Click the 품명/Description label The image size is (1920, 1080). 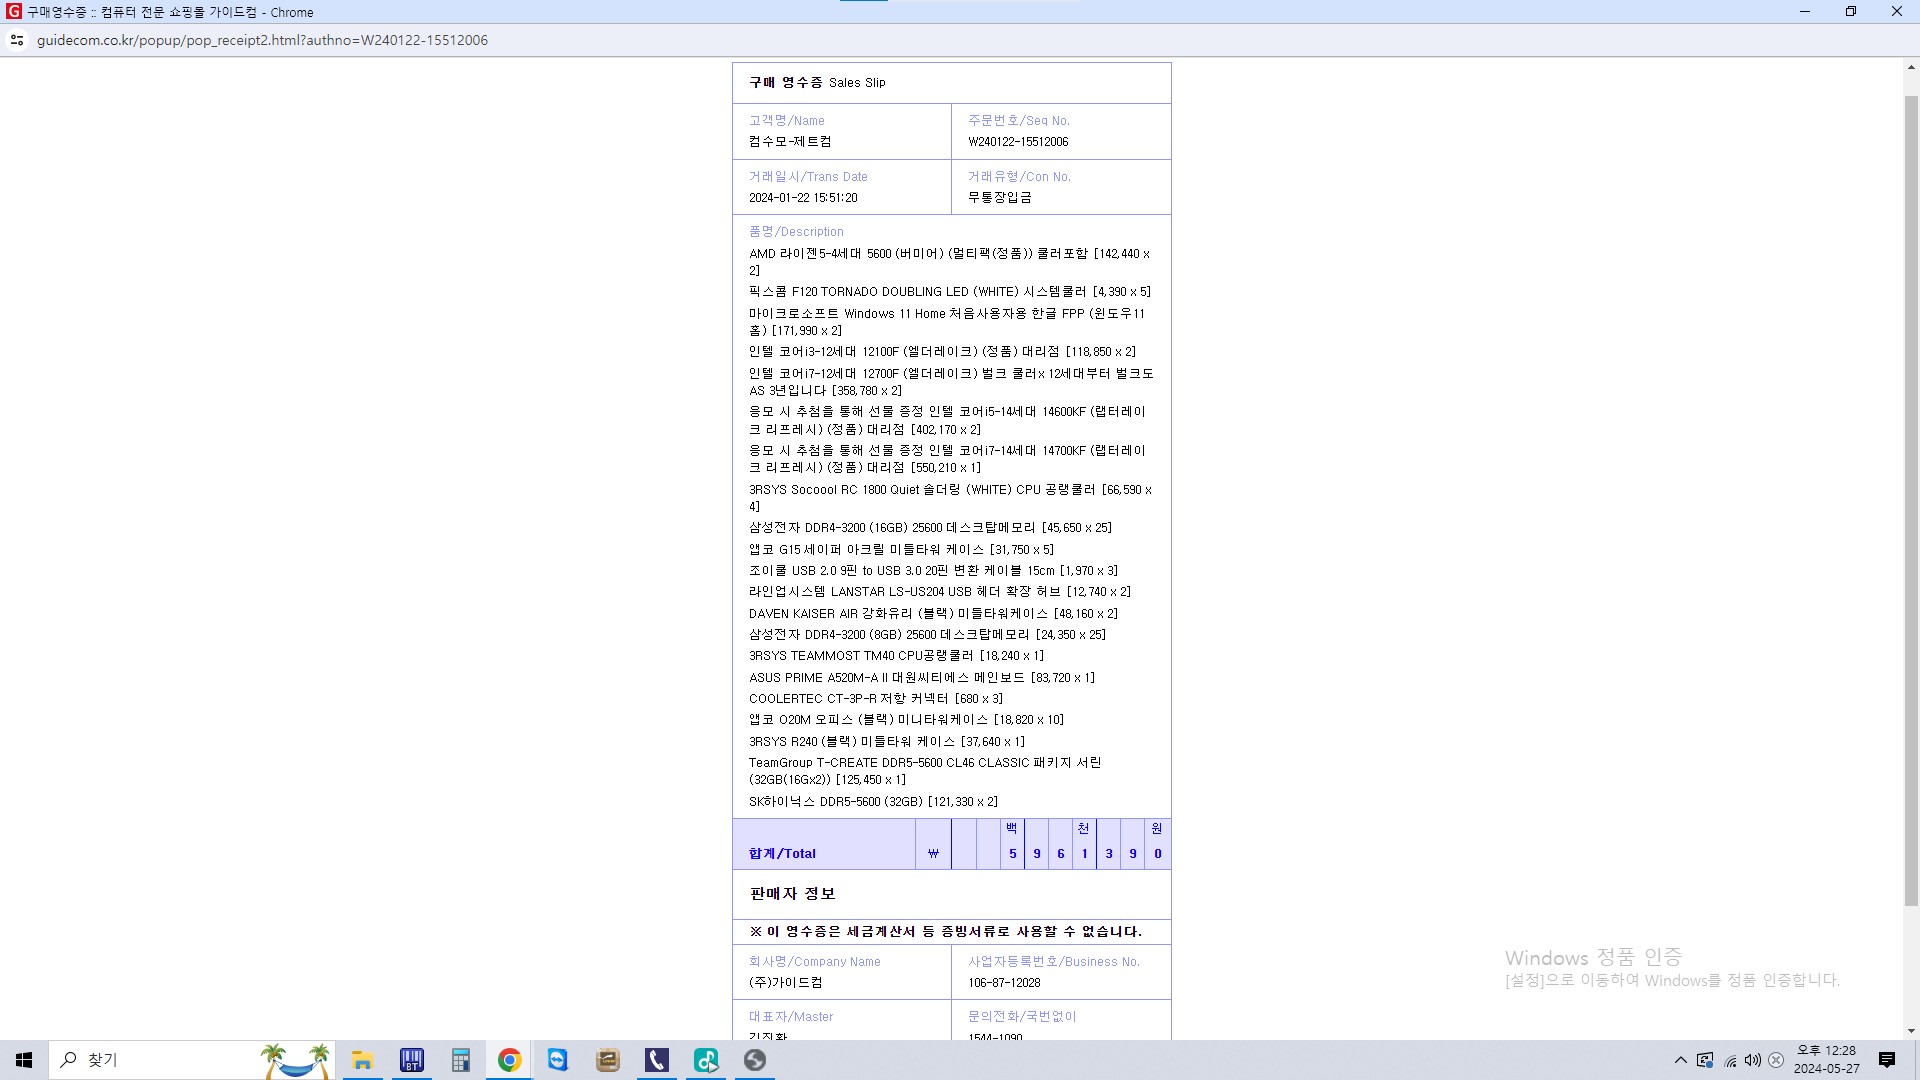[x=796, y=232]
